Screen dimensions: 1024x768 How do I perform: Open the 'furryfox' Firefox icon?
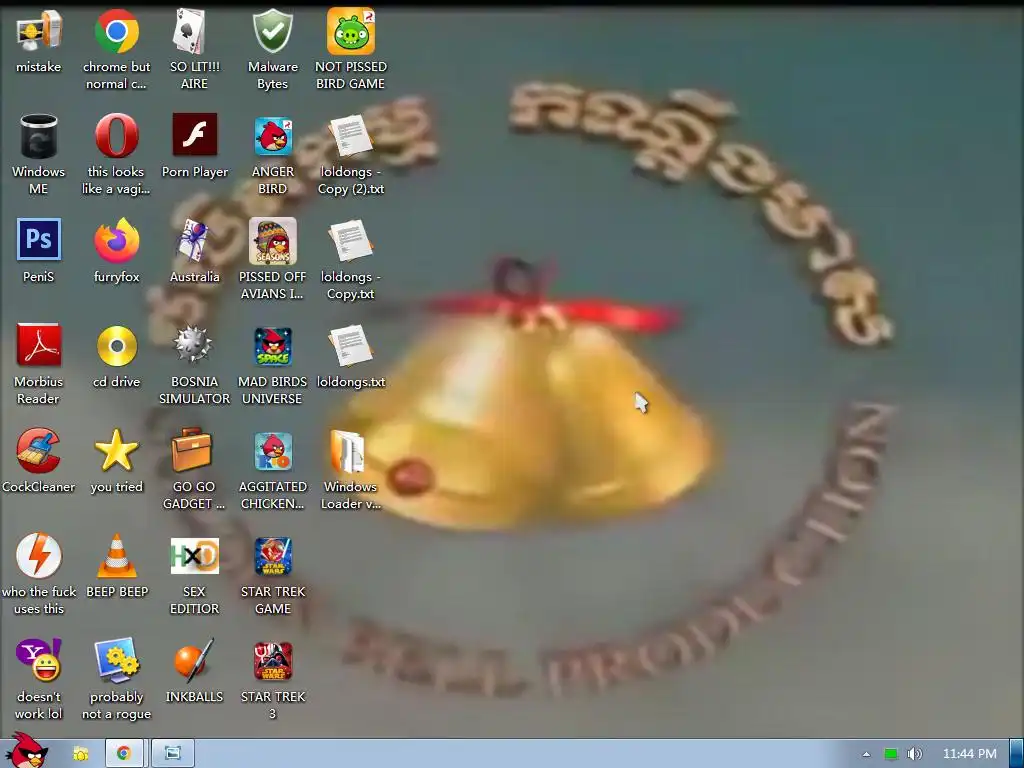click(116, 240)
